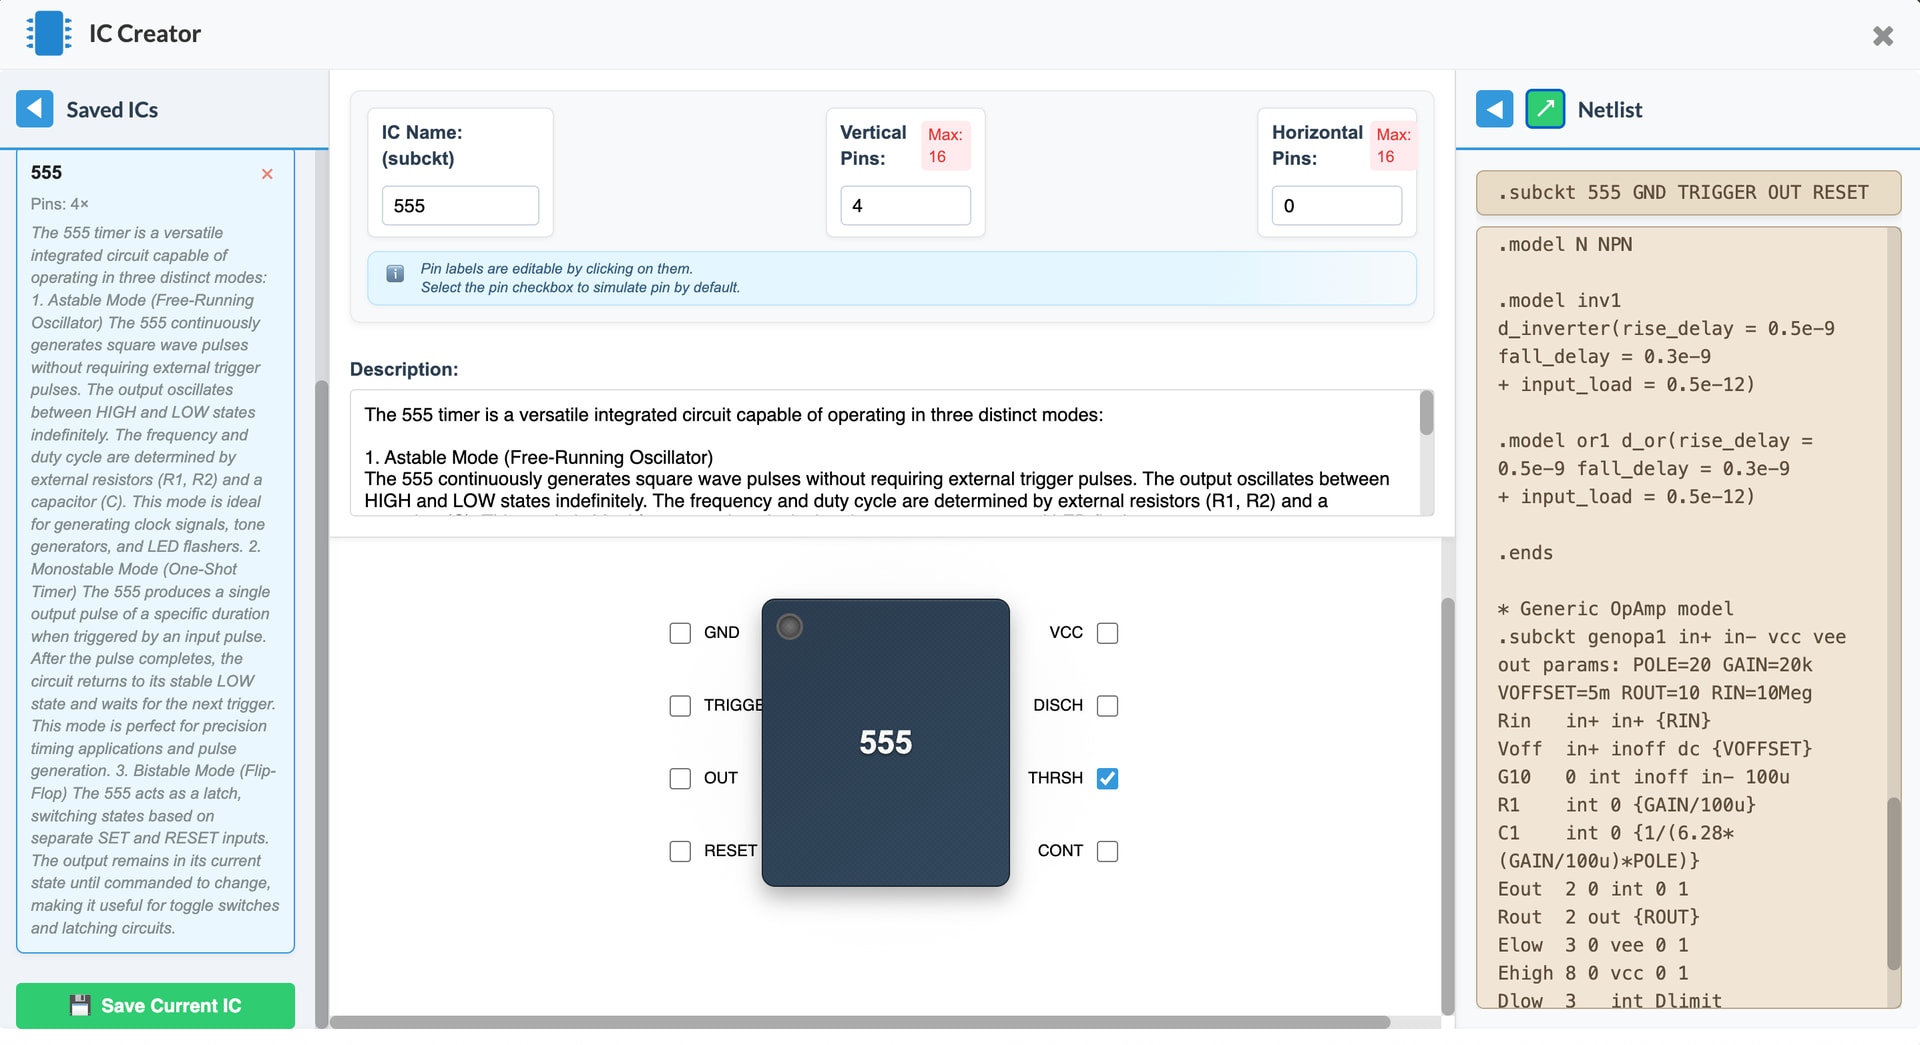Tick the RESET pin checkbox
This screenshot has width=1920, height=1045.
pos(680,851)
